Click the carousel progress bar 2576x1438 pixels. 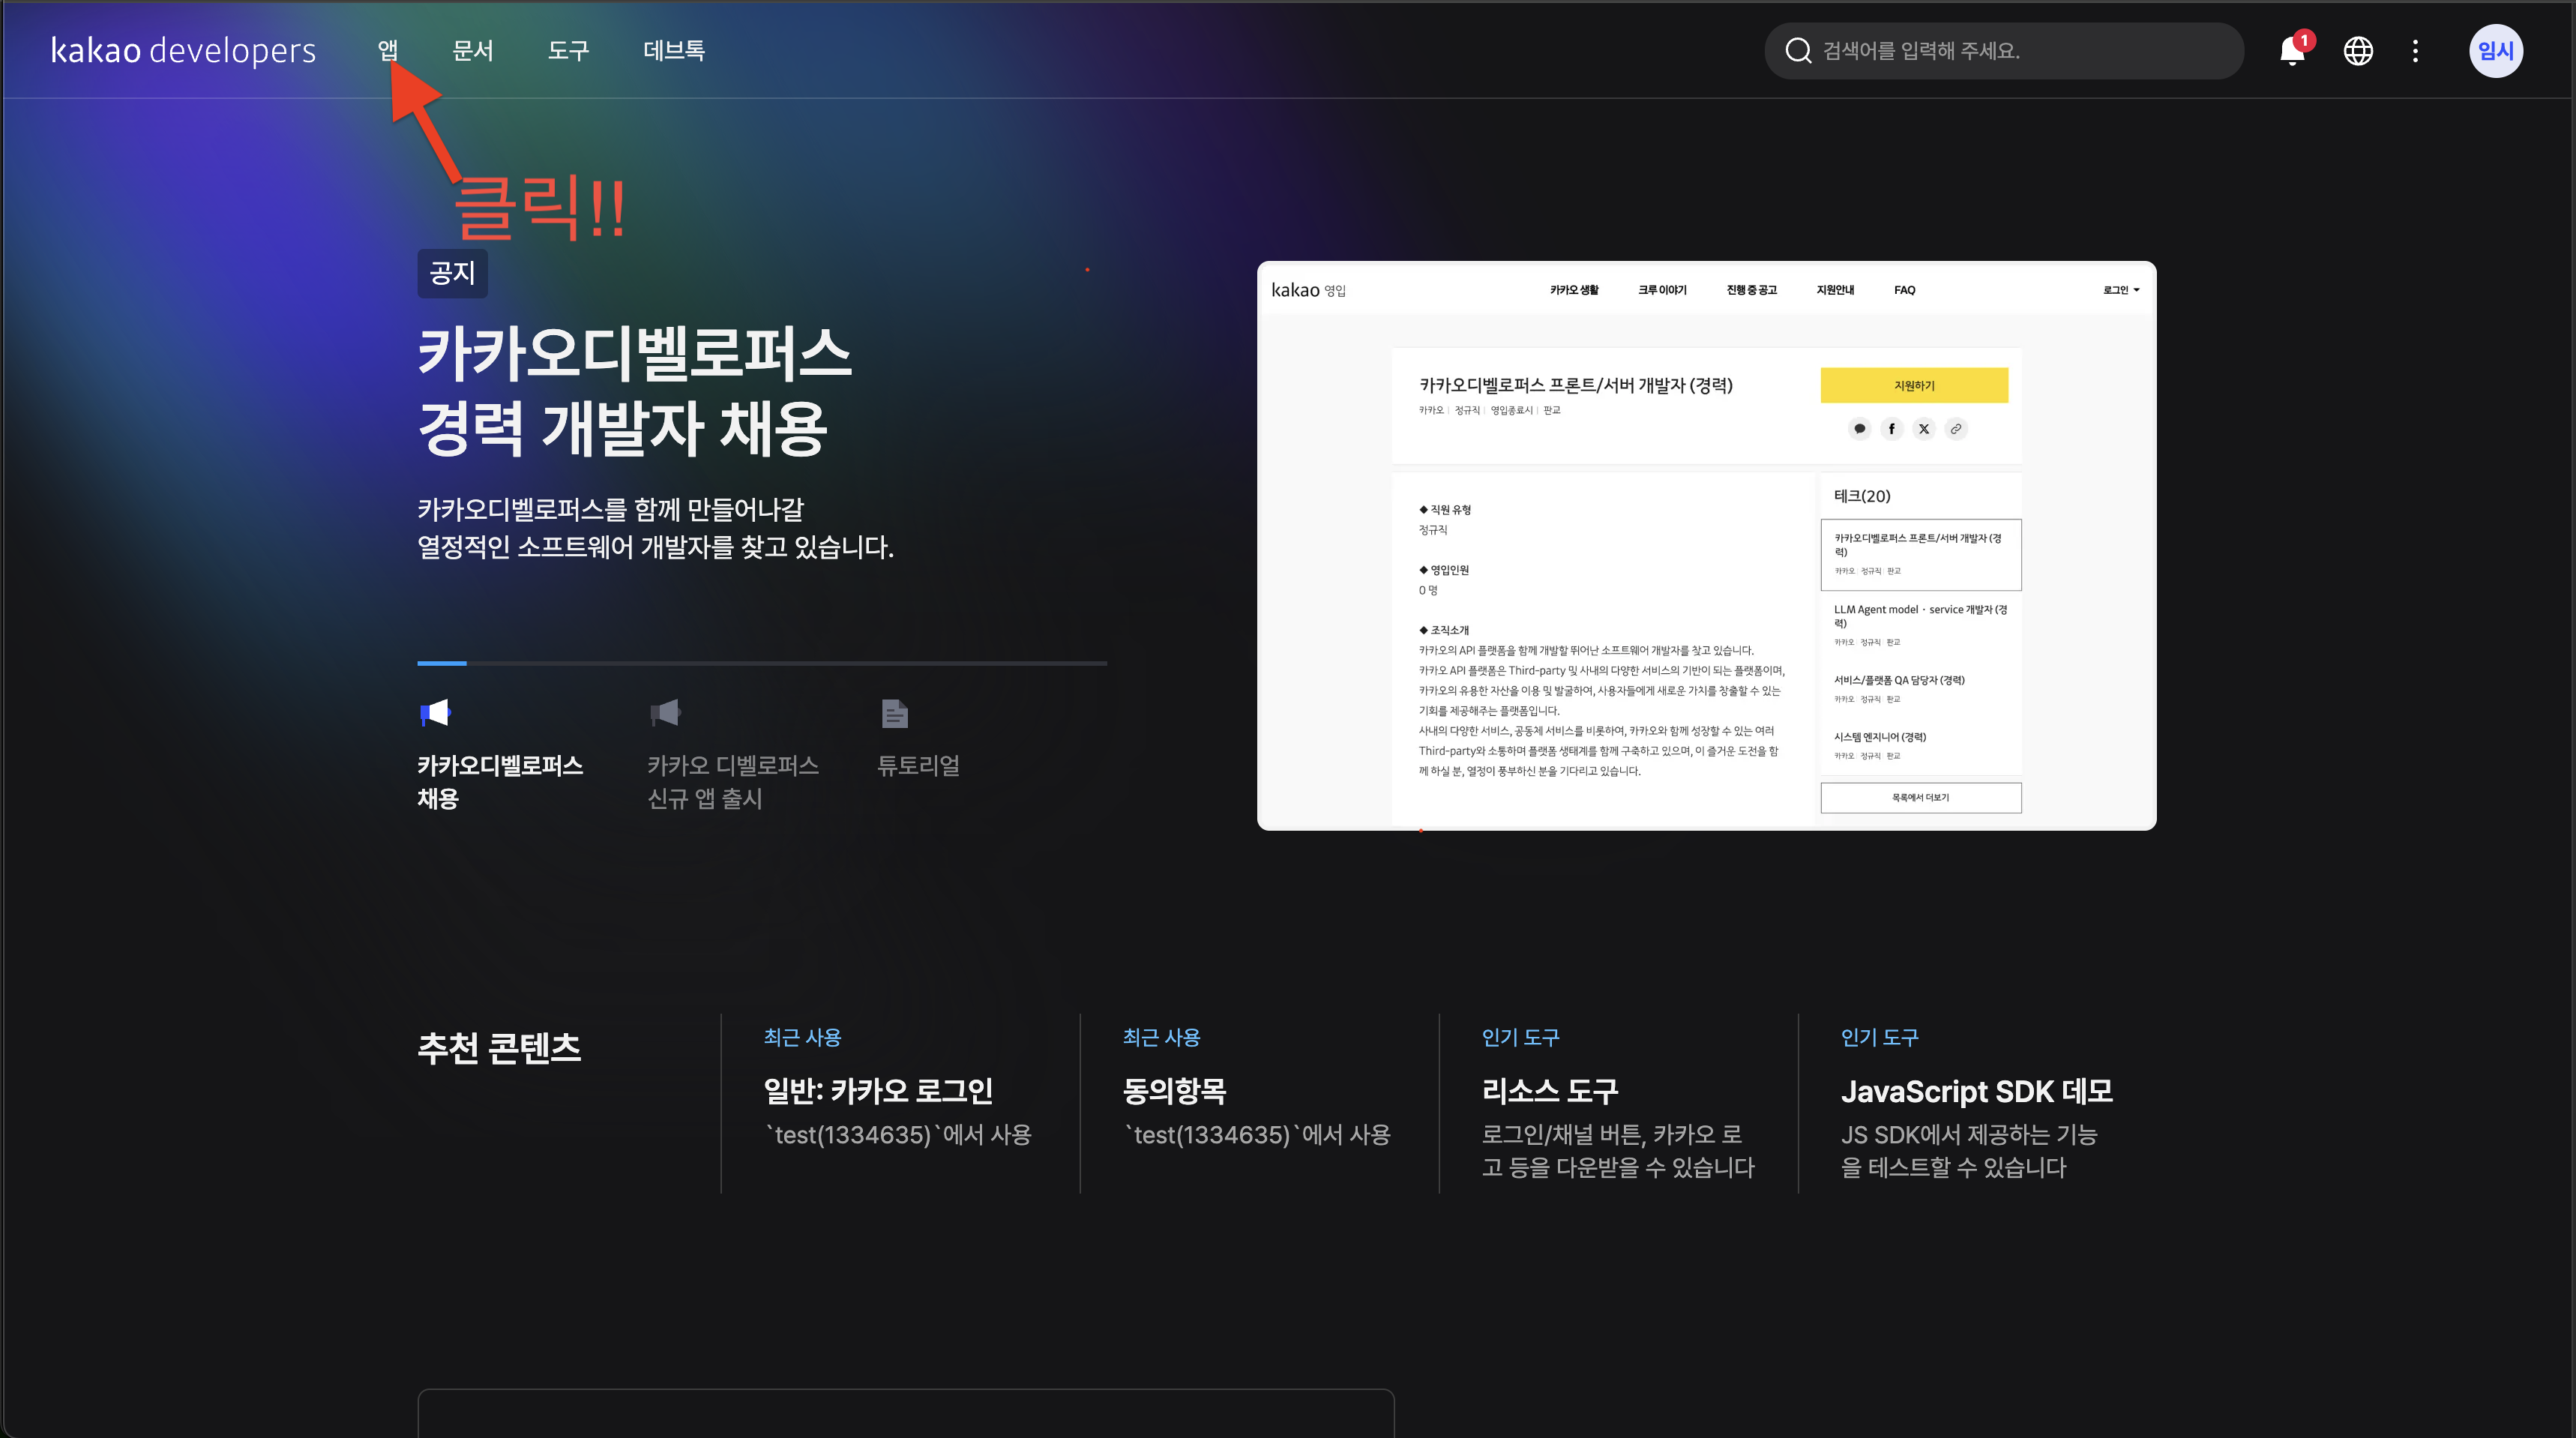tap(761, 663)
